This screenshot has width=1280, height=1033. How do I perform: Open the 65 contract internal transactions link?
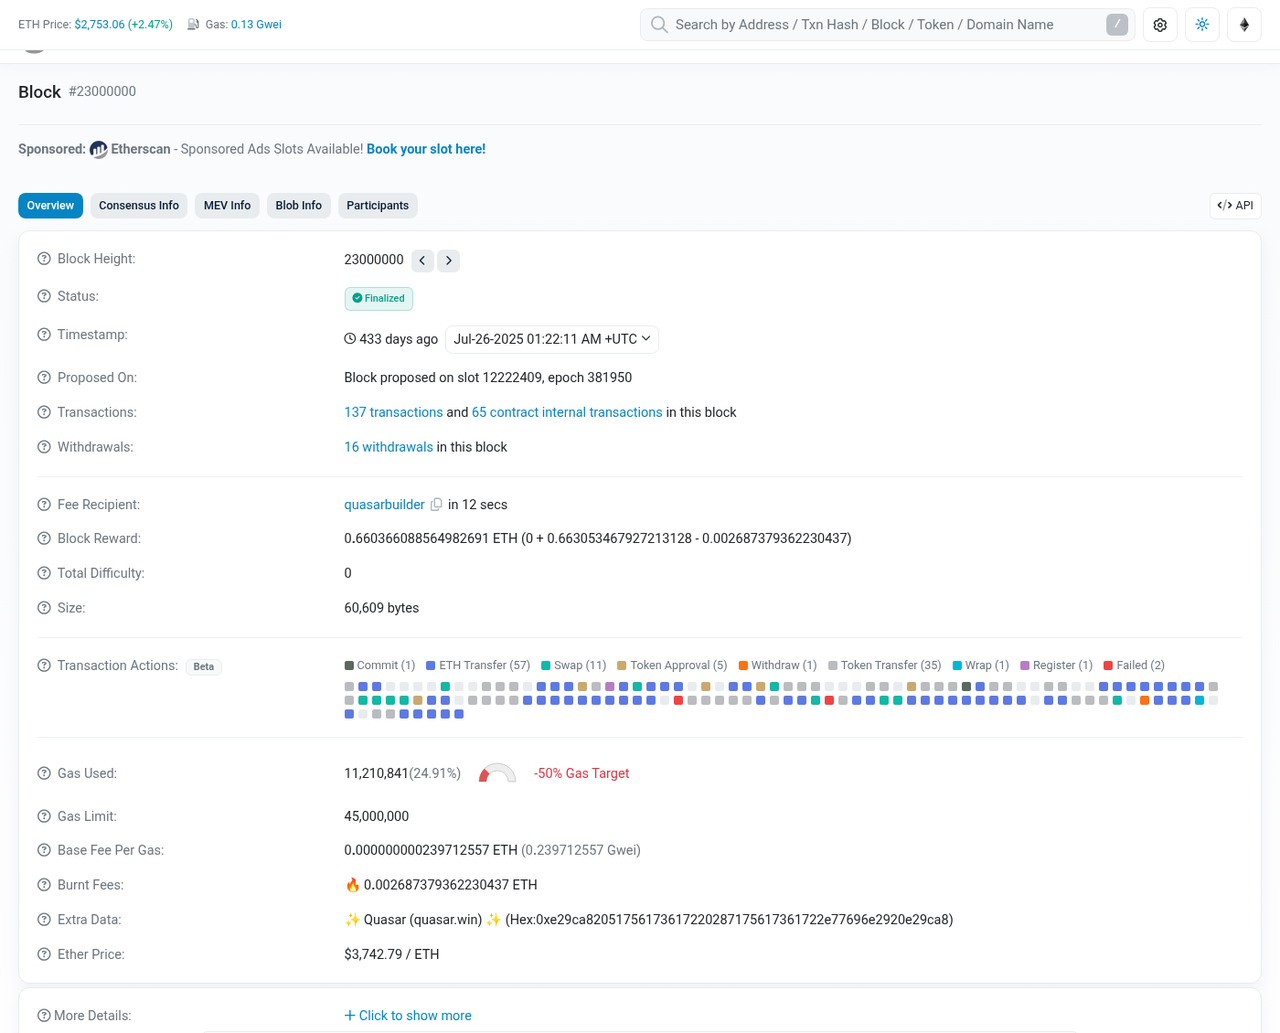(x=567, y=413)
